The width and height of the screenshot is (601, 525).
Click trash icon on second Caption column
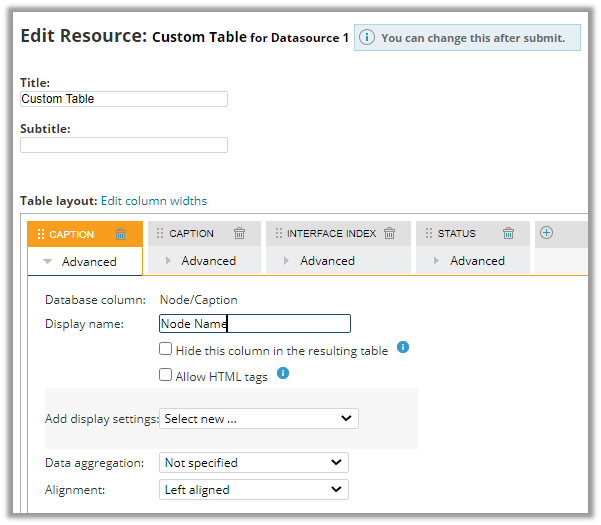(x=240, y=233)
